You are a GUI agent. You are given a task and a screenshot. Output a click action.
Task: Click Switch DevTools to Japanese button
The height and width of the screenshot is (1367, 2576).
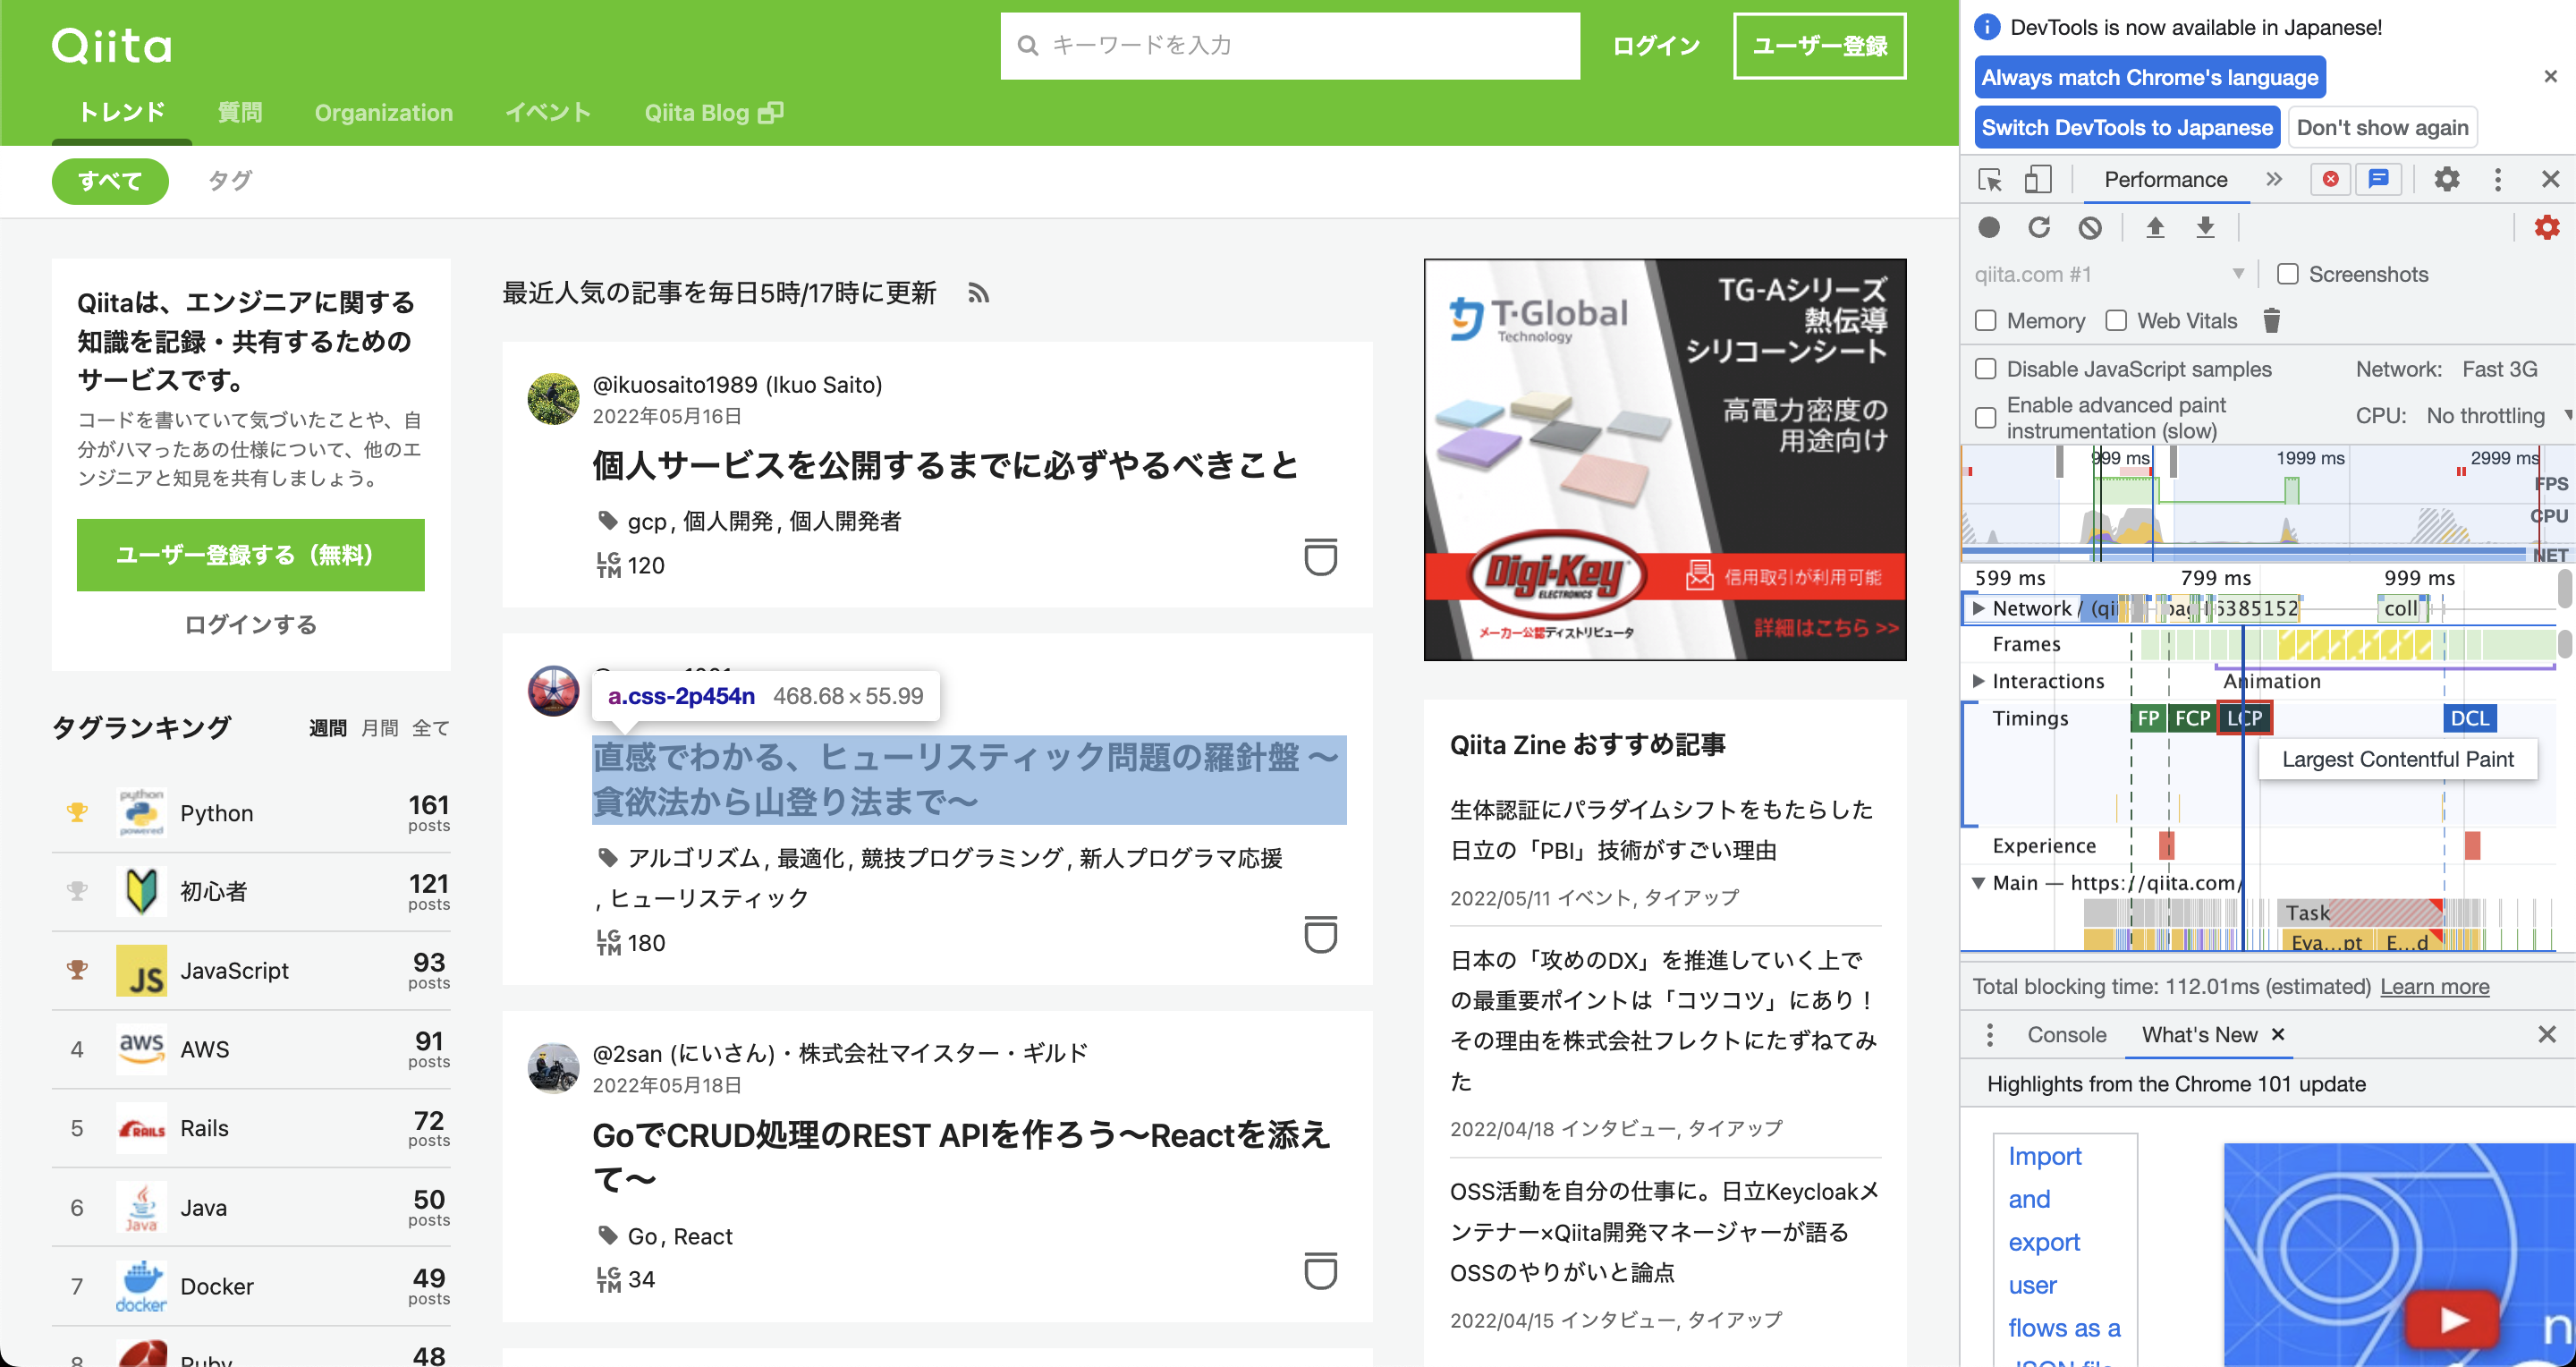click(x=2127, y=128)
